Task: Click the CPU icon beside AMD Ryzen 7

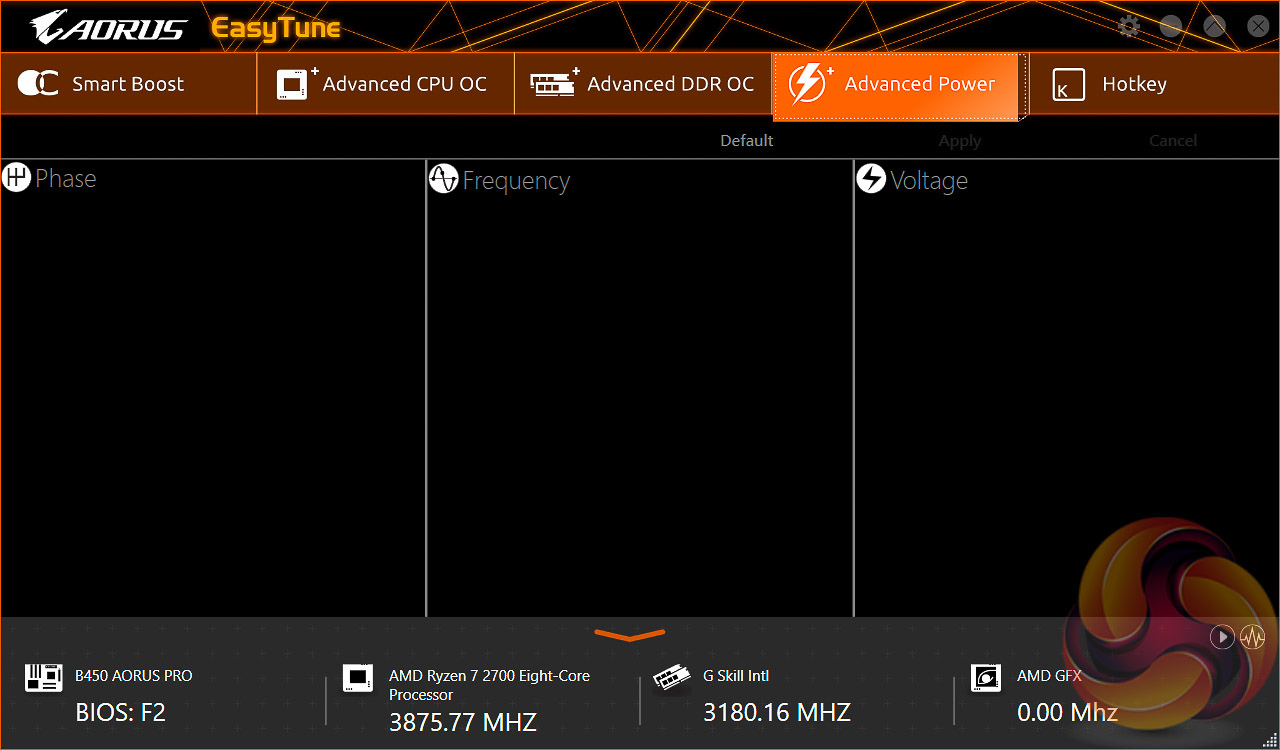Action: click(x=357, y=677)
